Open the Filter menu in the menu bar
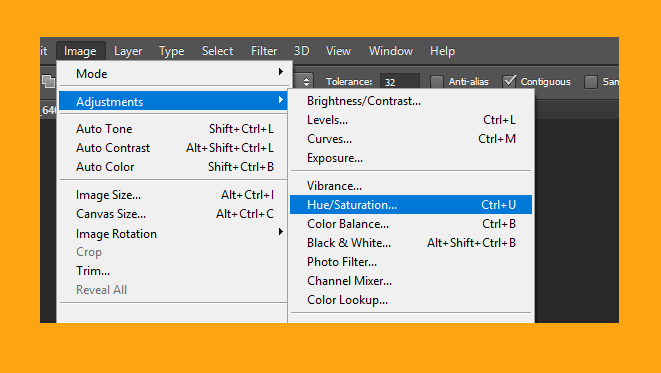Screen dimensions: 661x373 coord(264,51)
